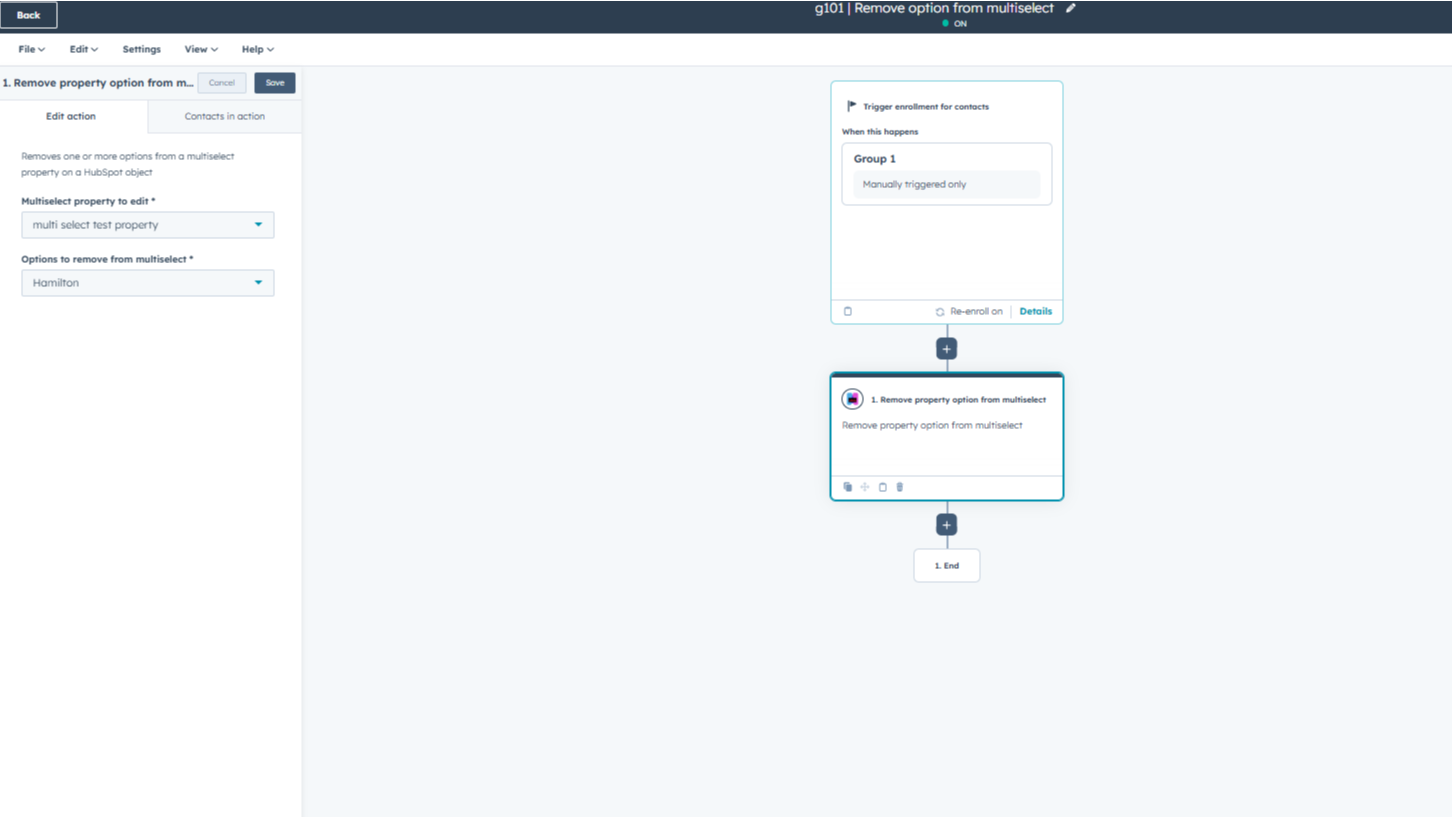
Task: Click the Save button
Action: [275, 83]
